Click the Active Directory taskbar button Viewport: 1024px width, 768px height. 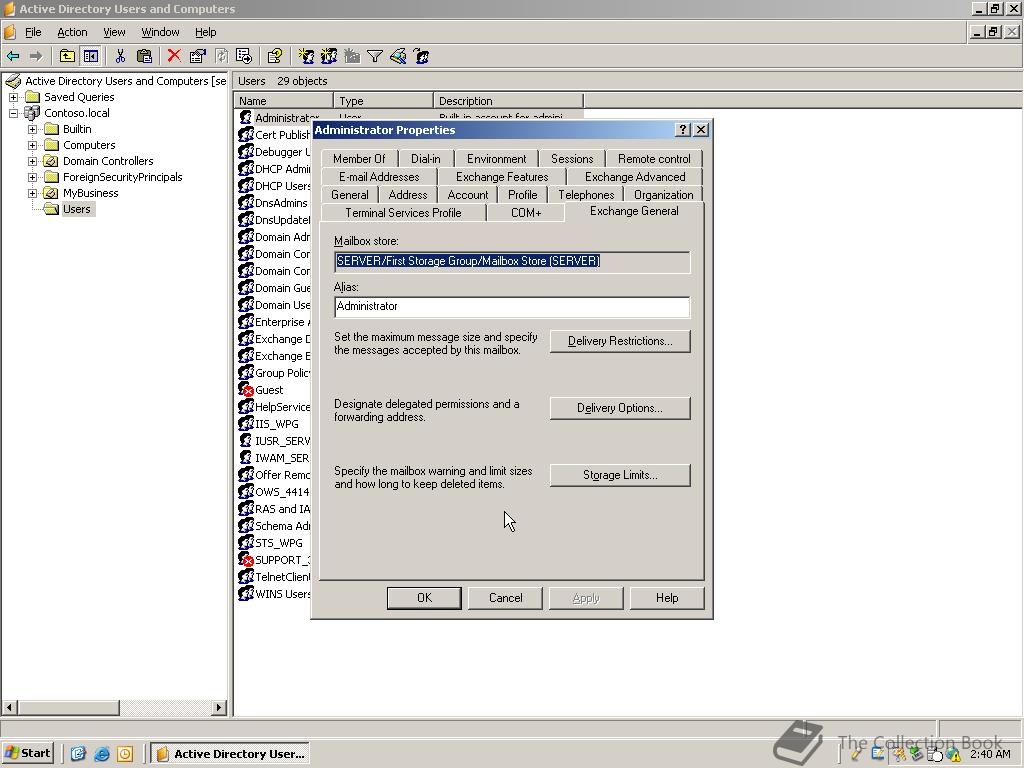[231, 754]
